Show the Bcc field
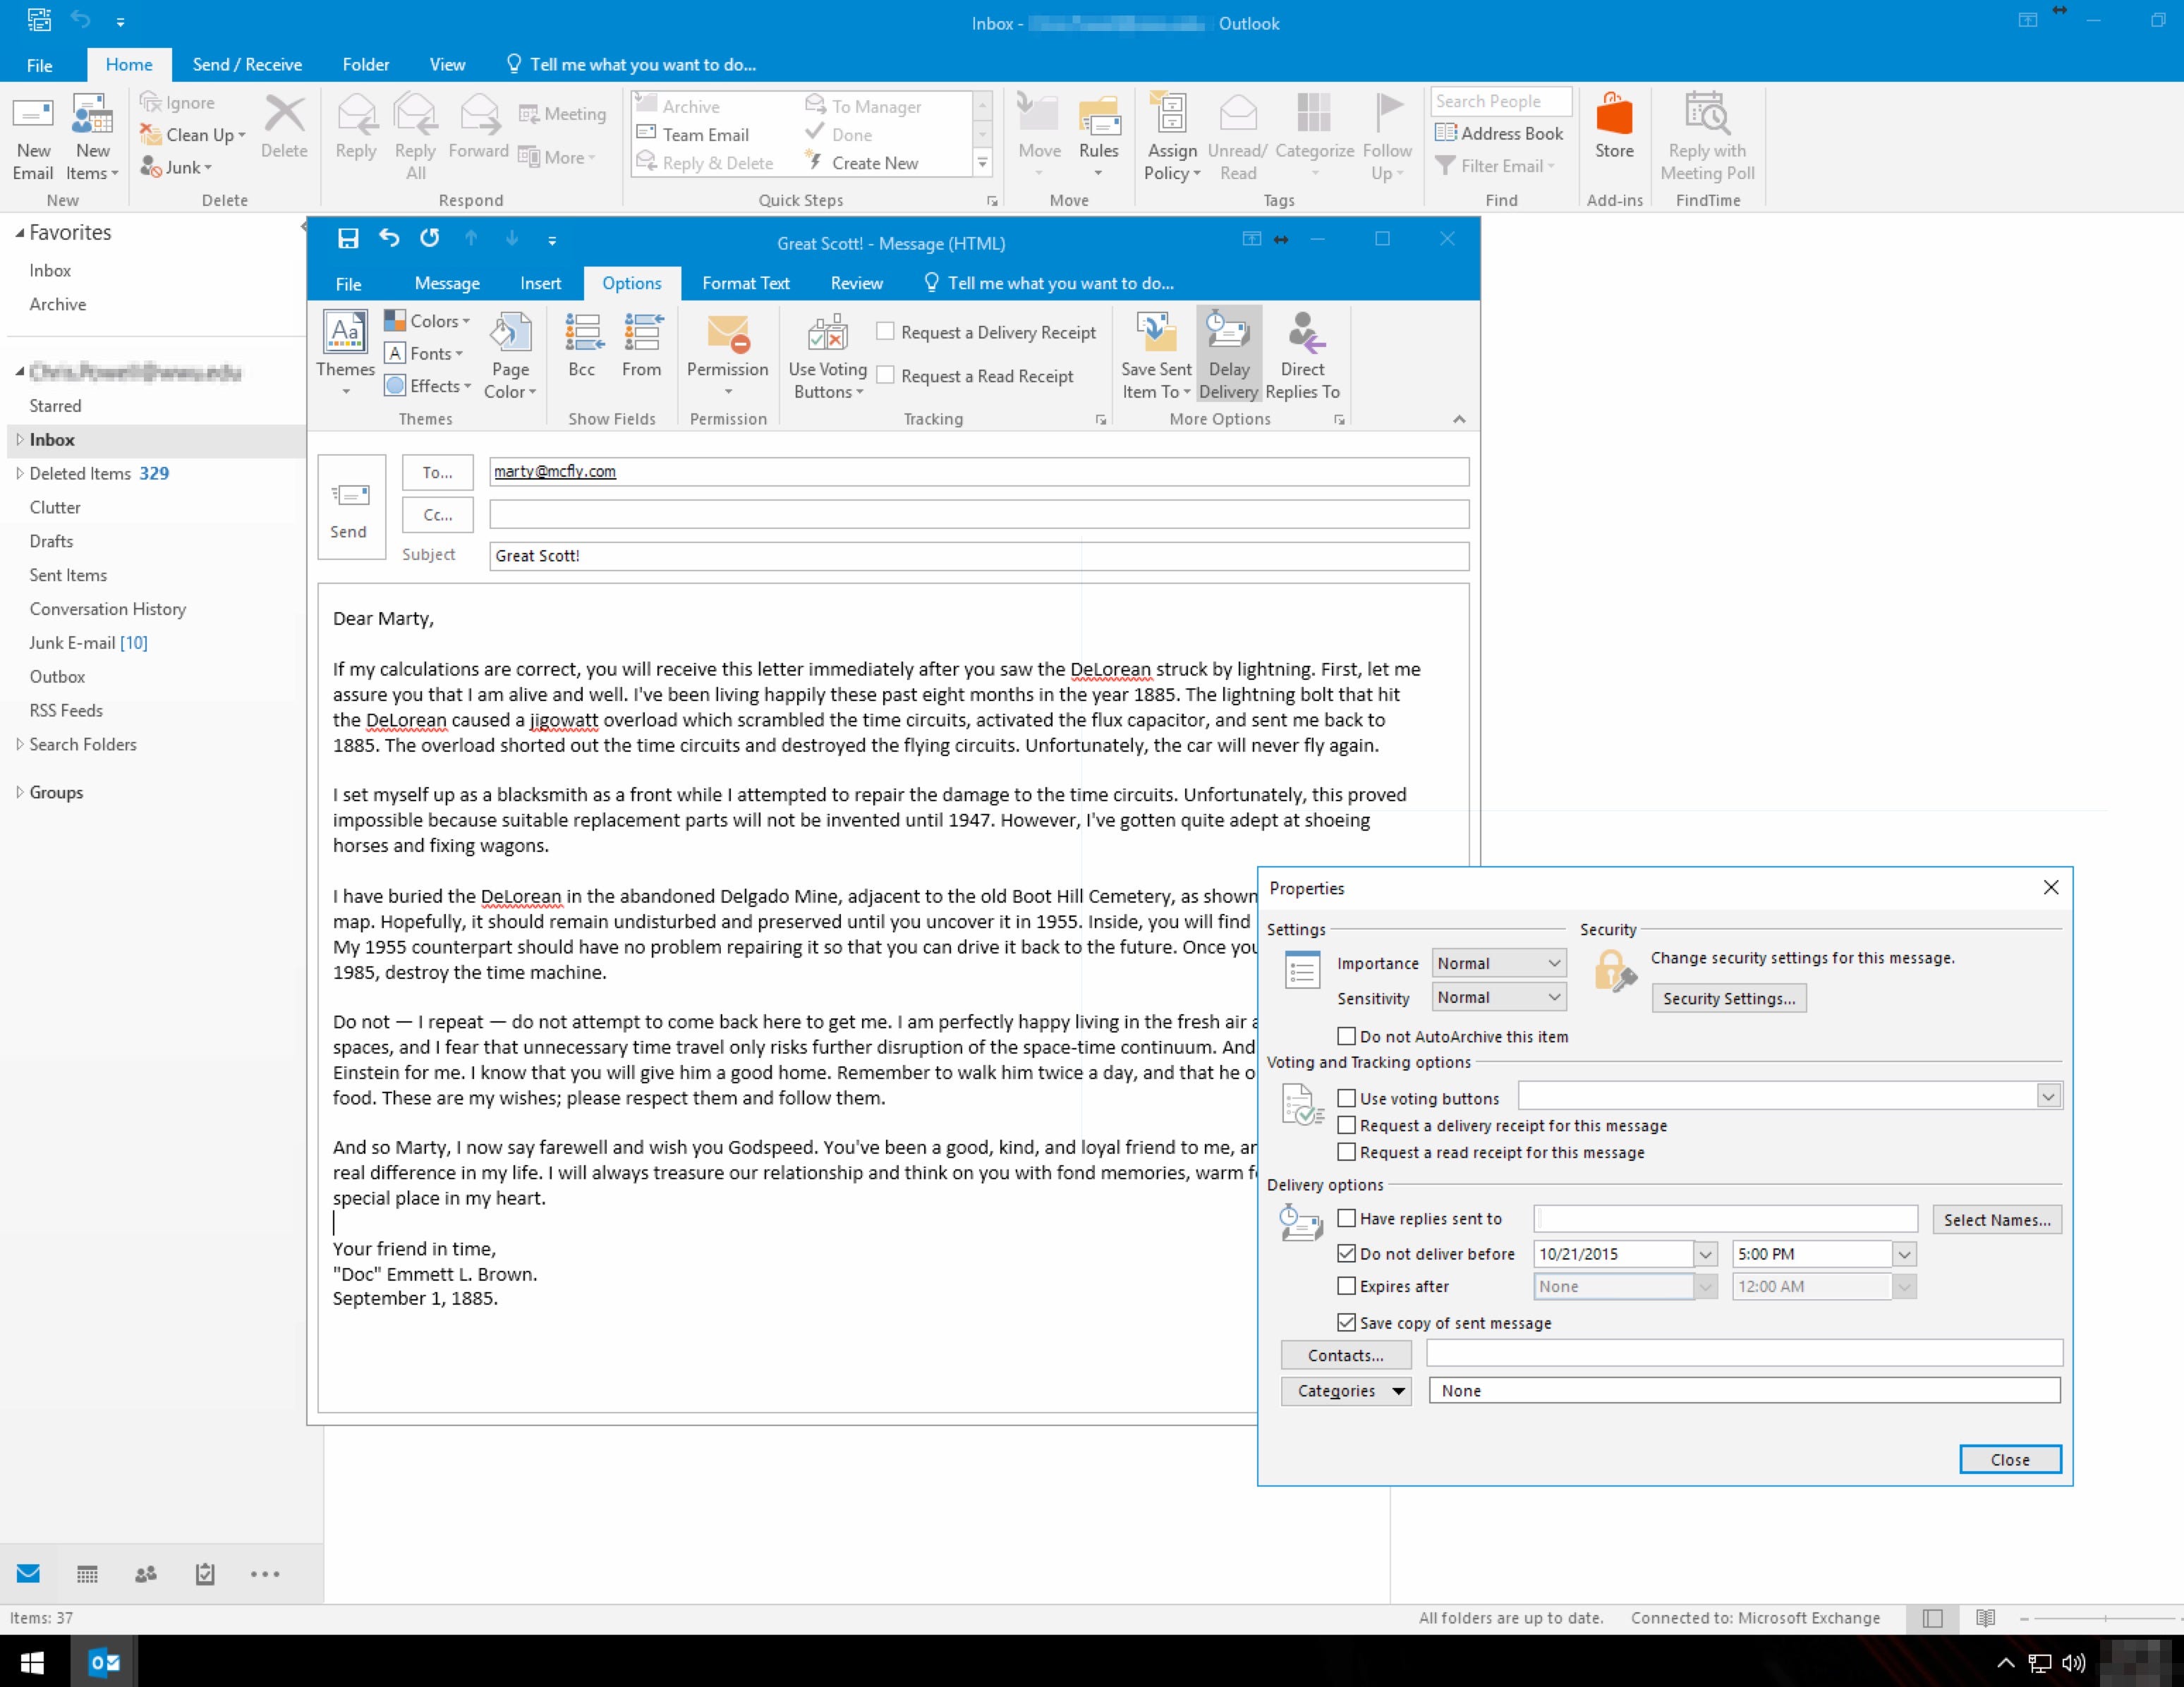Image resolution: width=2184 pixels, height=1687 pixels. (582, 345)
